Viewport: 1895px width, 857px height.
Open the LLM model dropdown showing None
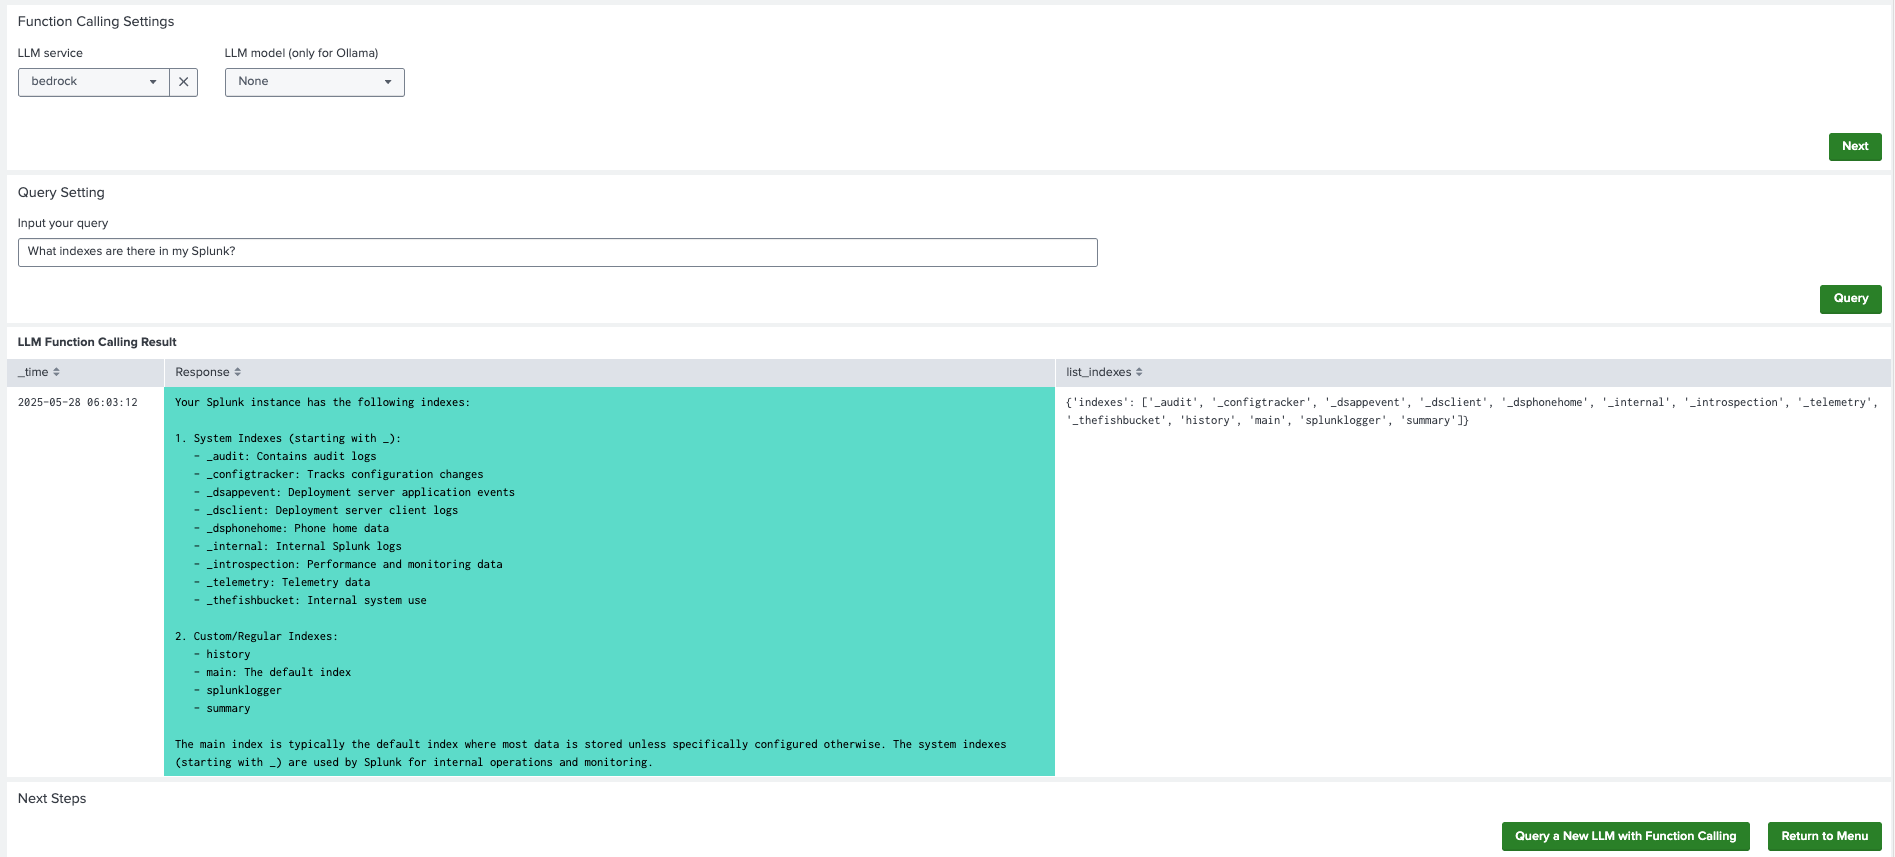tap(315, 82)
